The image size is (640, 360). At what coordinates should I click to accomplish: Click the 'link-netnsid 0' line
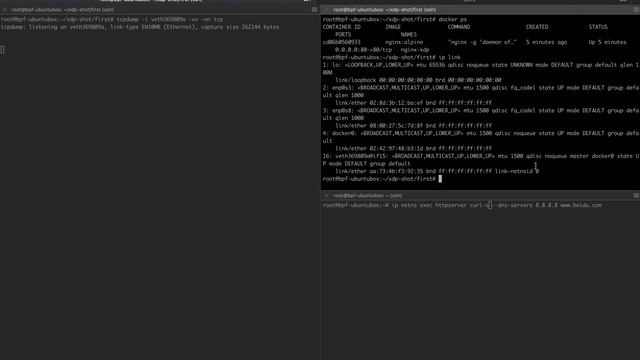point(437,171)
